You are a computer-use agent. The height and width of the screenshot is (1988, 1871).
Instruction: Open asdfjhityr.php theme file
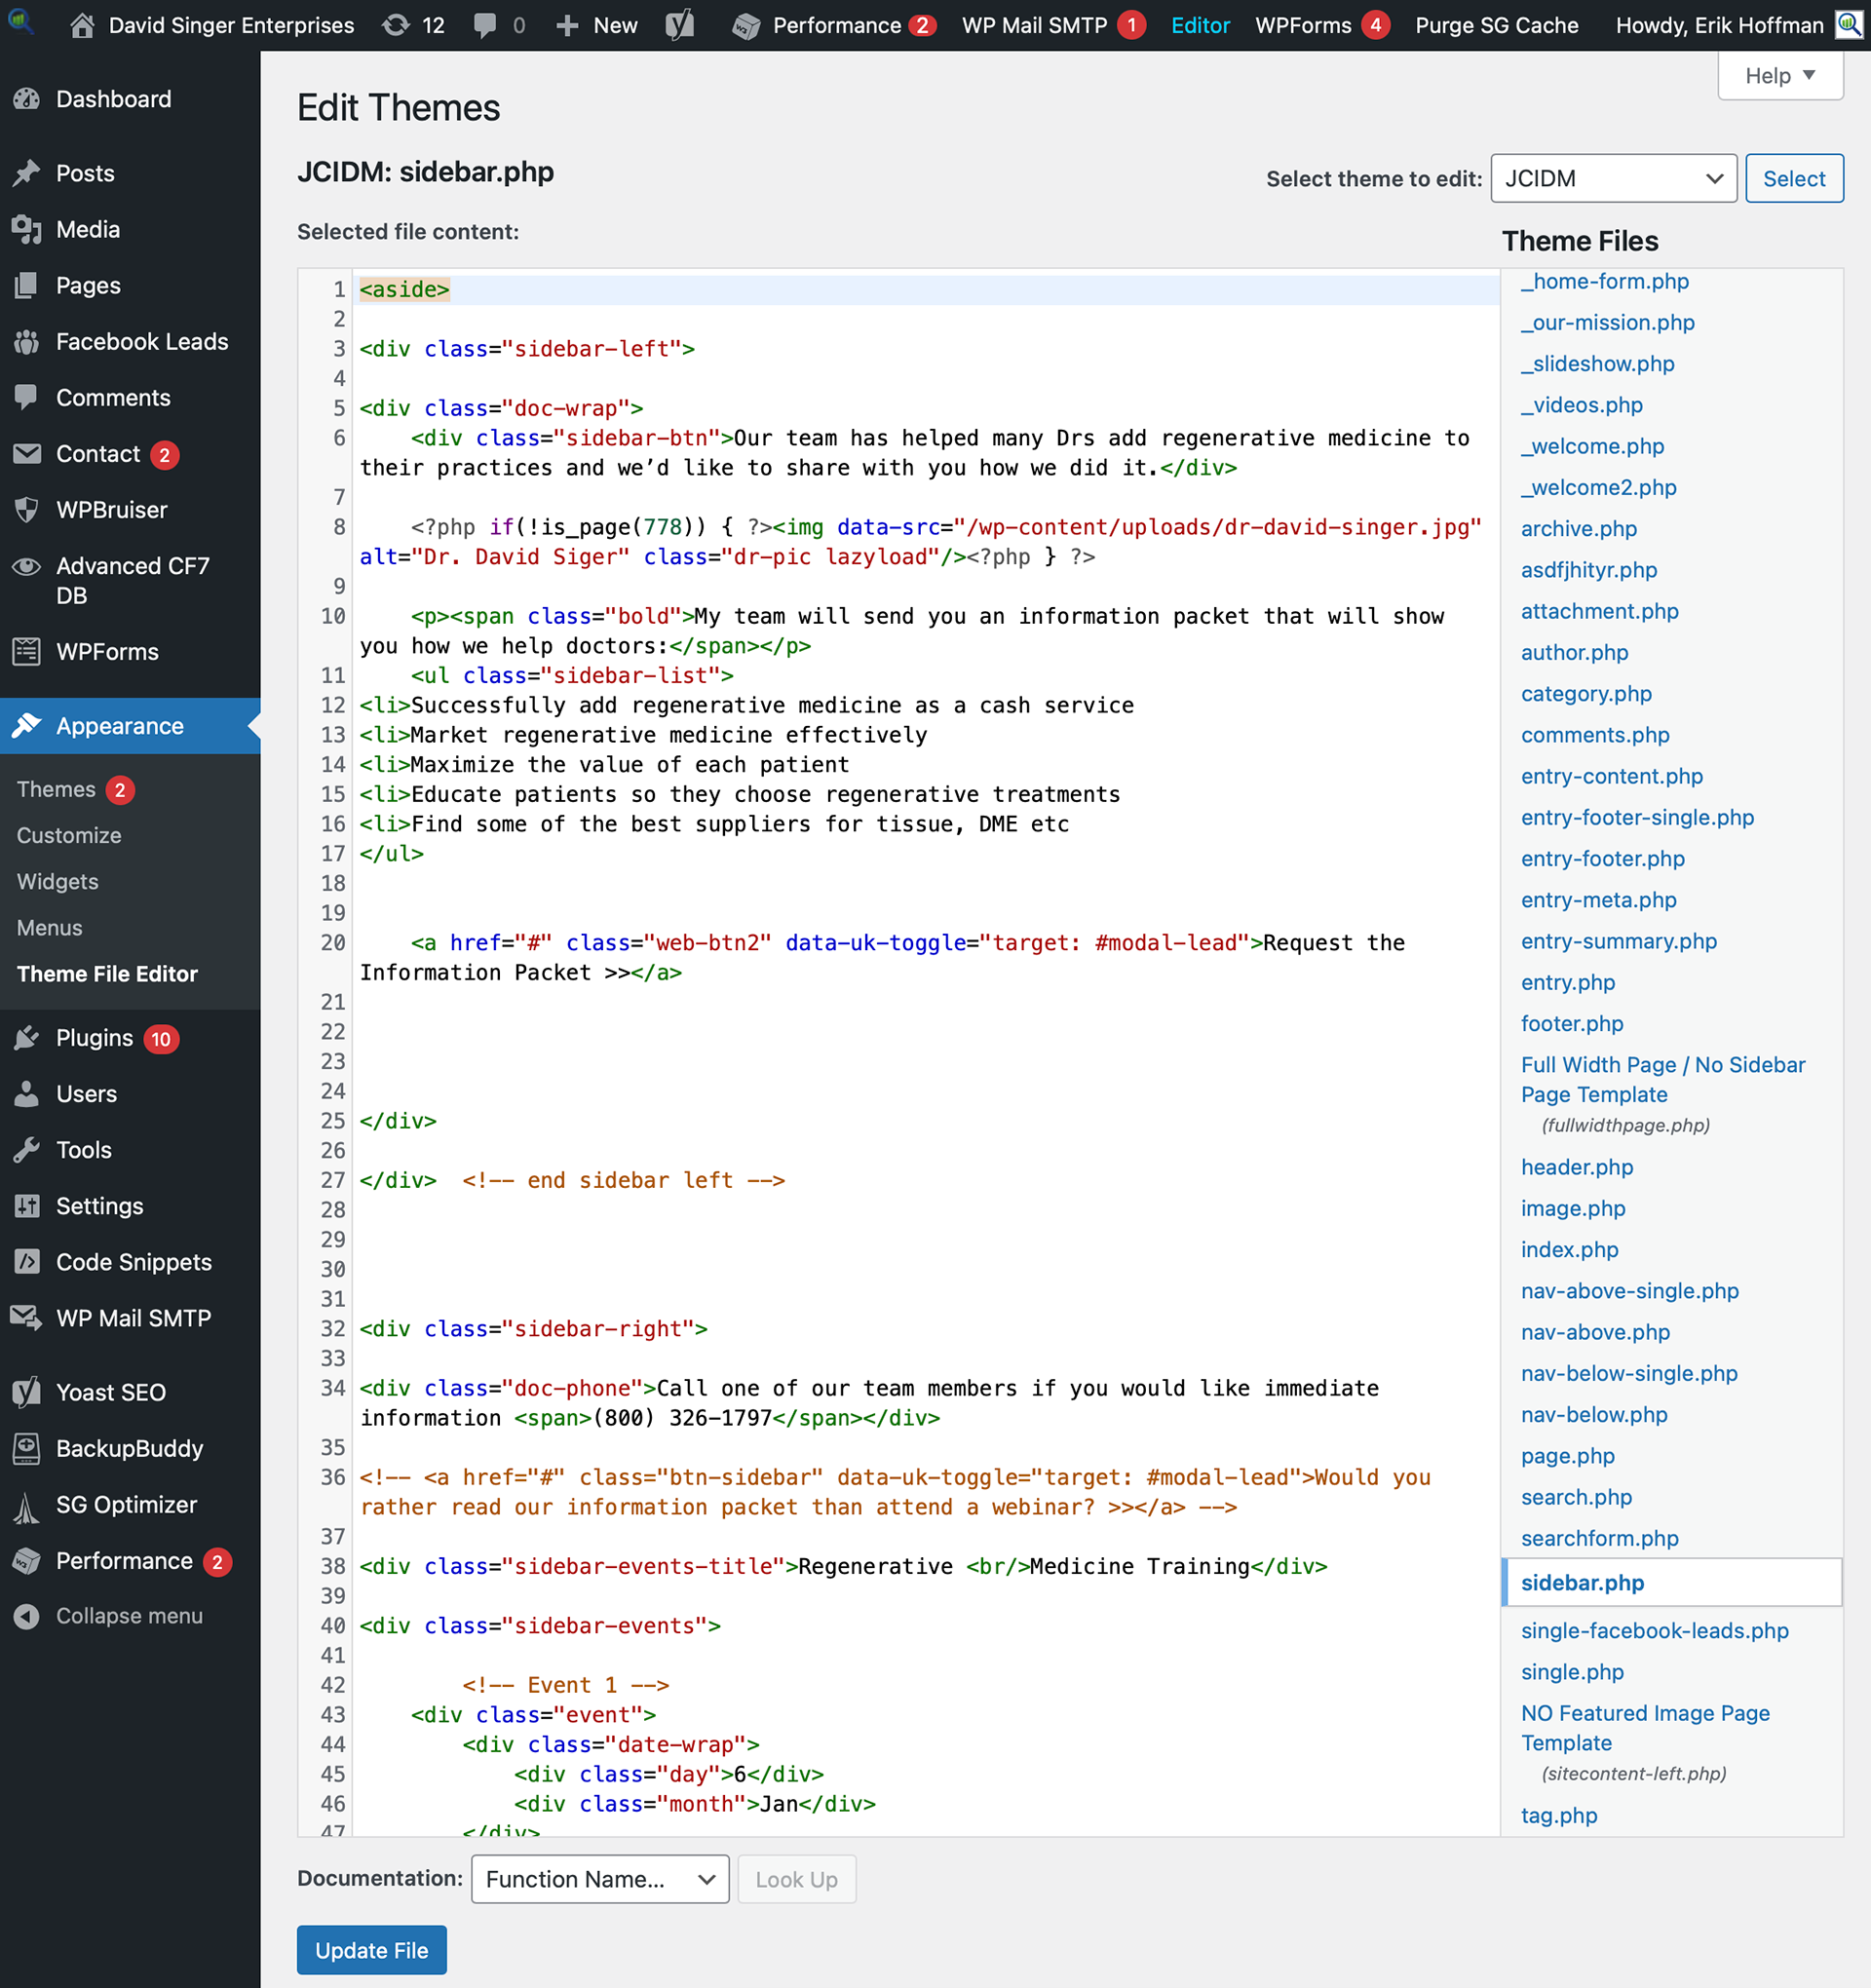(x=1589, y=570)
